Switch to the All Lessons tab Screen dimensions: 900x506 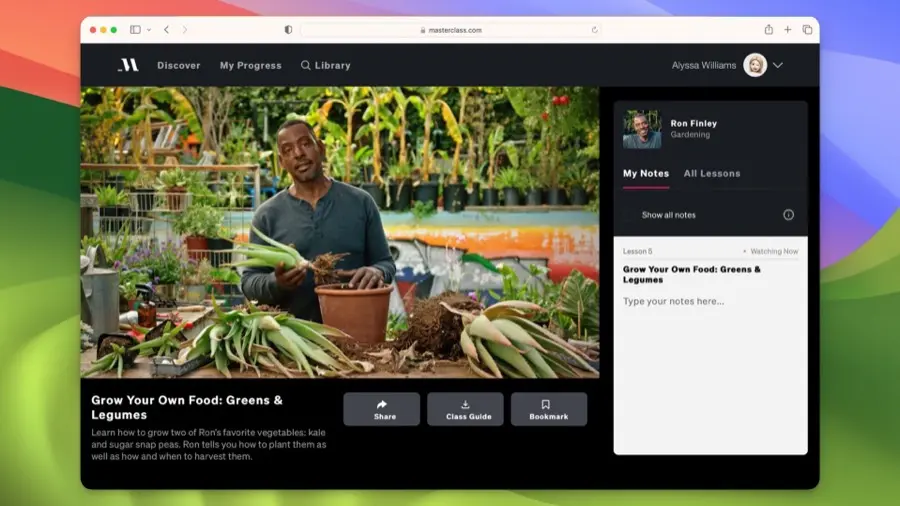coord(712,173)
